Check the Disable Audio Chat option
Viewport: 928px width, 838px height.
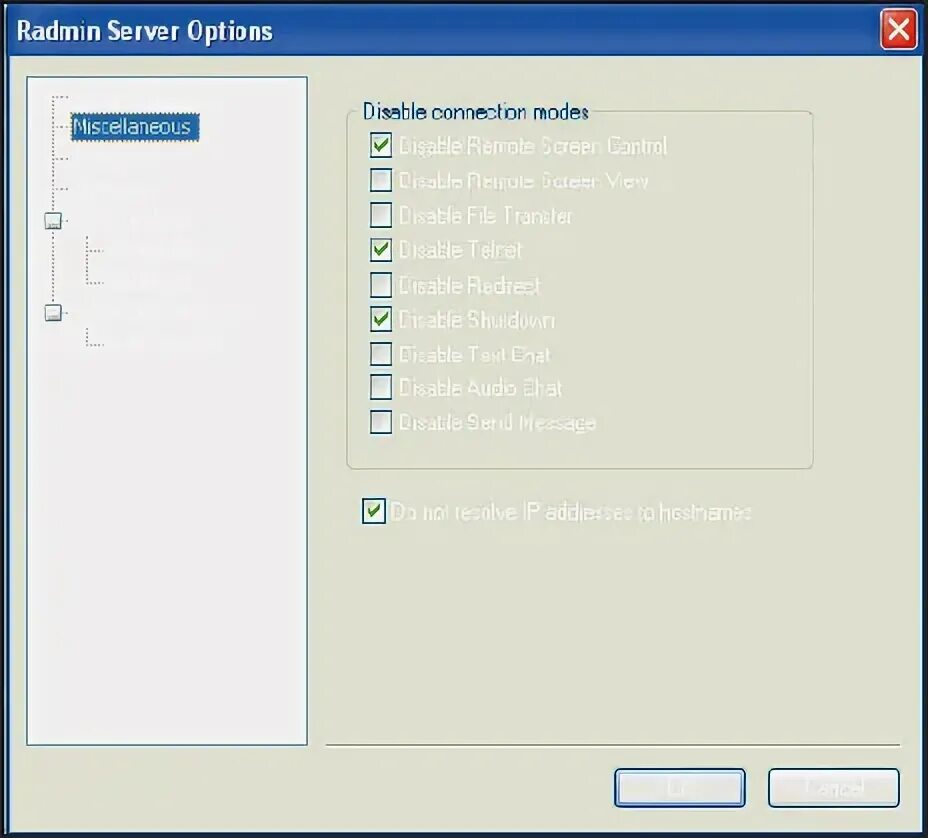(x=381, y=388)
